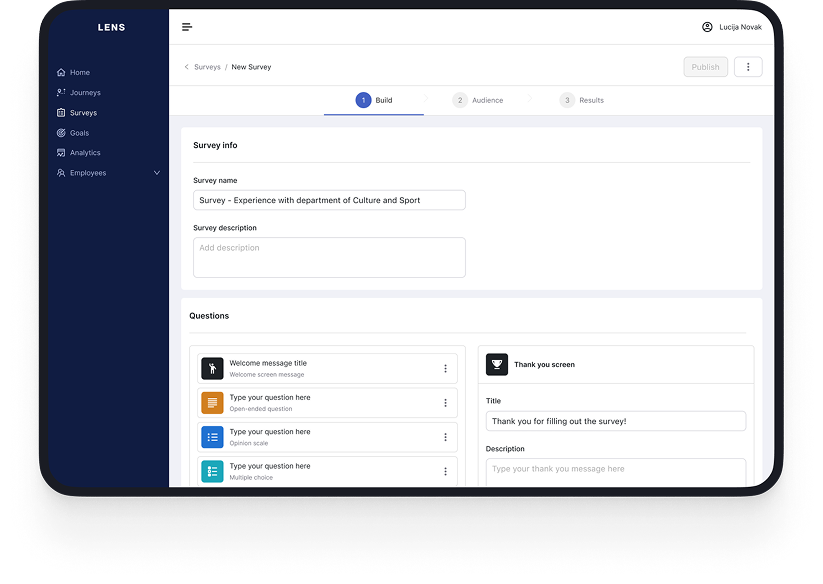Open Journeys from the sidebar
Image resolution: width=823 pixels, height=584 pixels.
85,93
